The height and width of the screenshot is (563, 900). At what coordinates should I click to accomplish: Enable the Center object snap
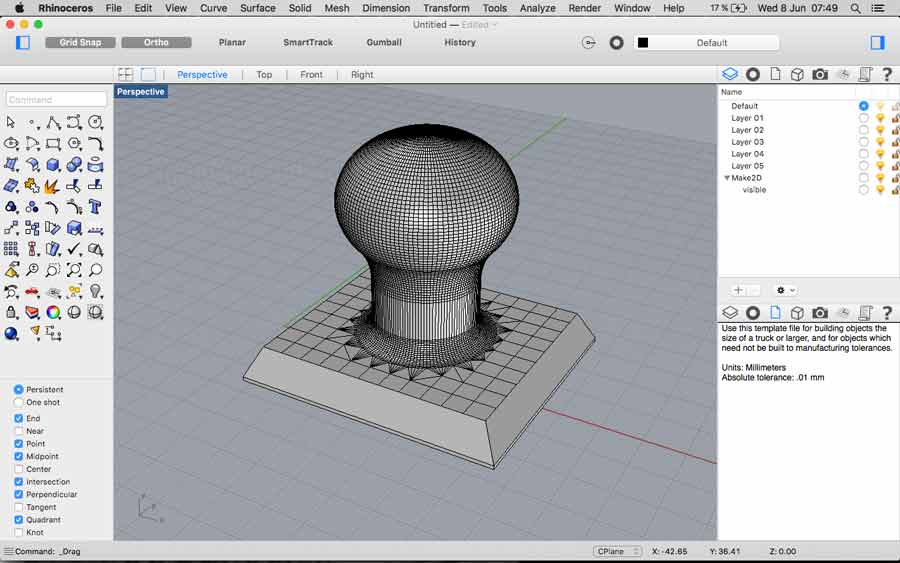18,469
